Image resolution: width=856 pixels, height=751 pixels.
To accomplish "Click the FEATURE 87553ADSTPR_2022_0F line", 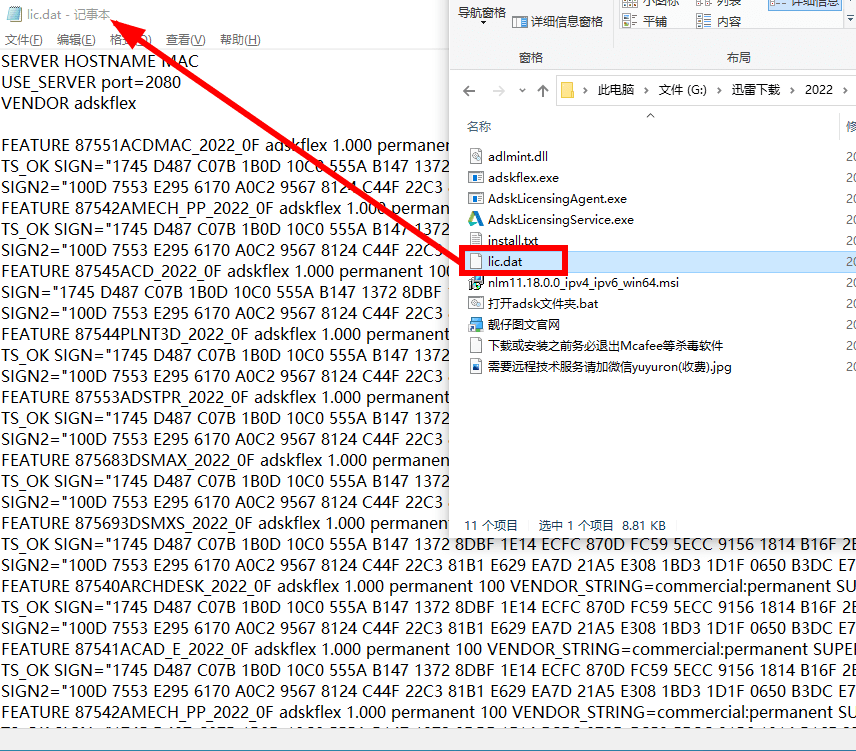I will click(224, 397).
